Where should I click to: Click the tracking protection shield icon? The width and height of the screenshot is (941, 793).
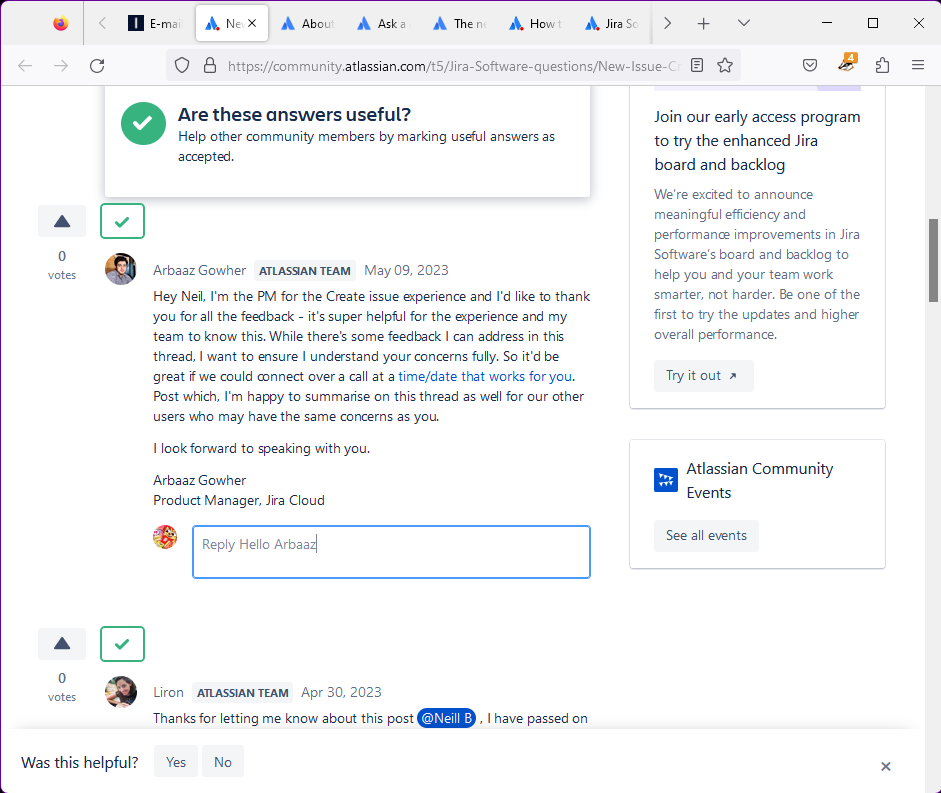(182, 65)
